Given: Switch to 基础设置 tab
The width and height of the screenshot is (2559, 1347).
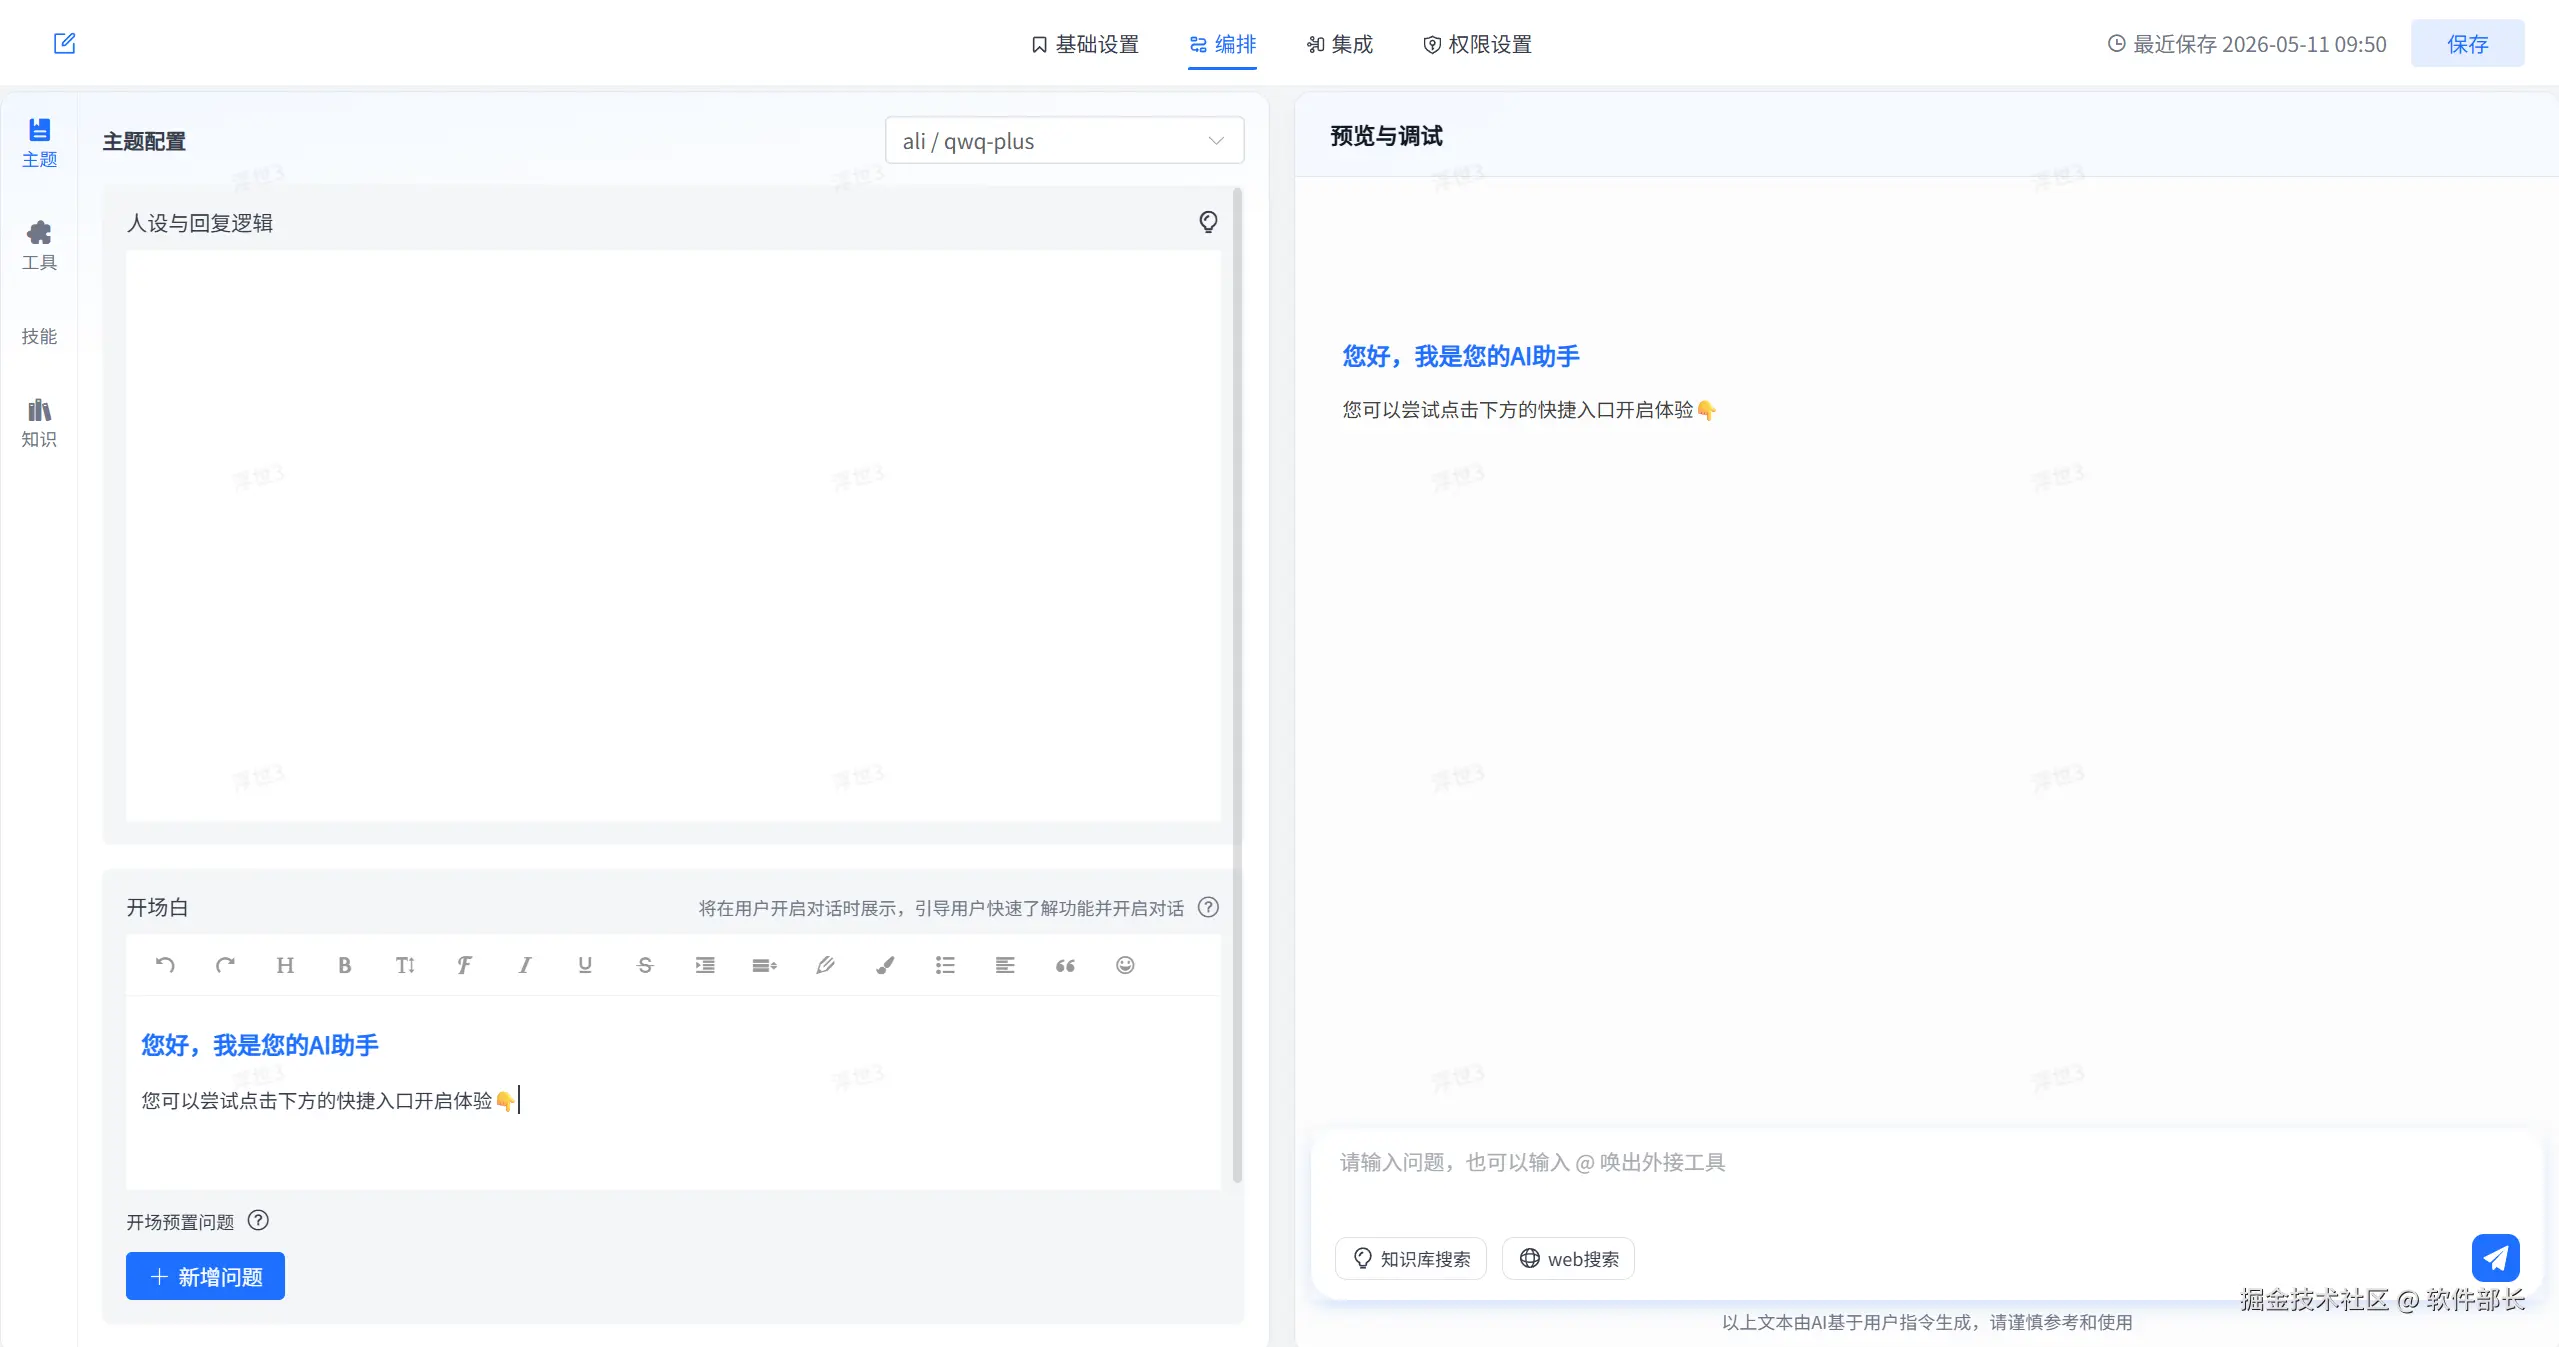Looking at the screenshot, I should [1085, 44].
